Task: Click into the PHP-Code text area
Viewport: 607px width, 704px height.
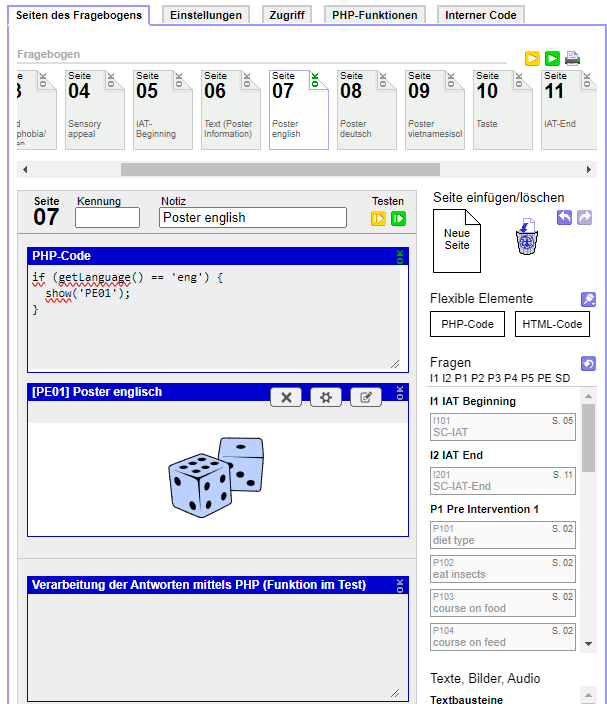Action: pos(214,317)
